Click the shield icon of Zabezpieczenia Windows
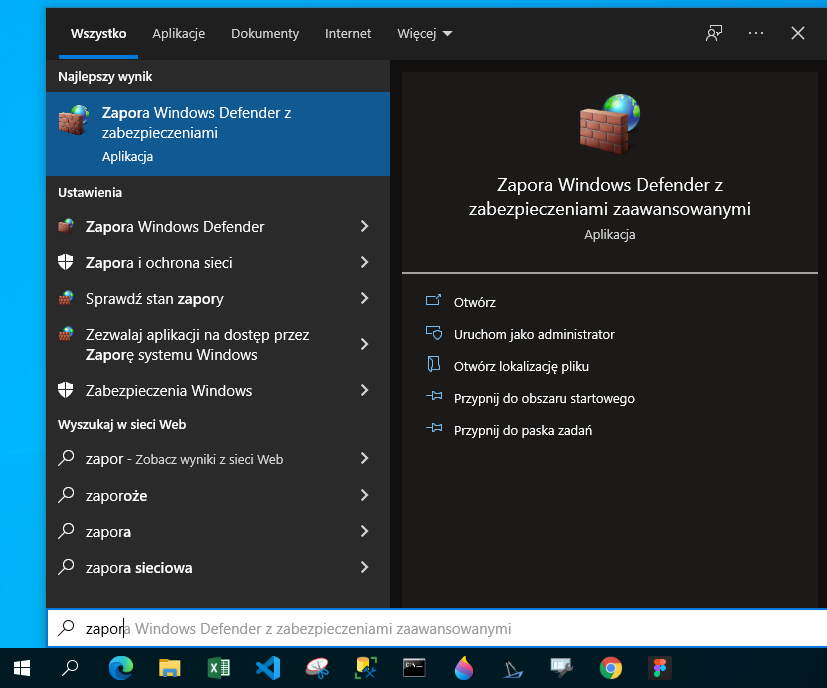The width and height of the screenshot is (827, 688). pos(65,390)
